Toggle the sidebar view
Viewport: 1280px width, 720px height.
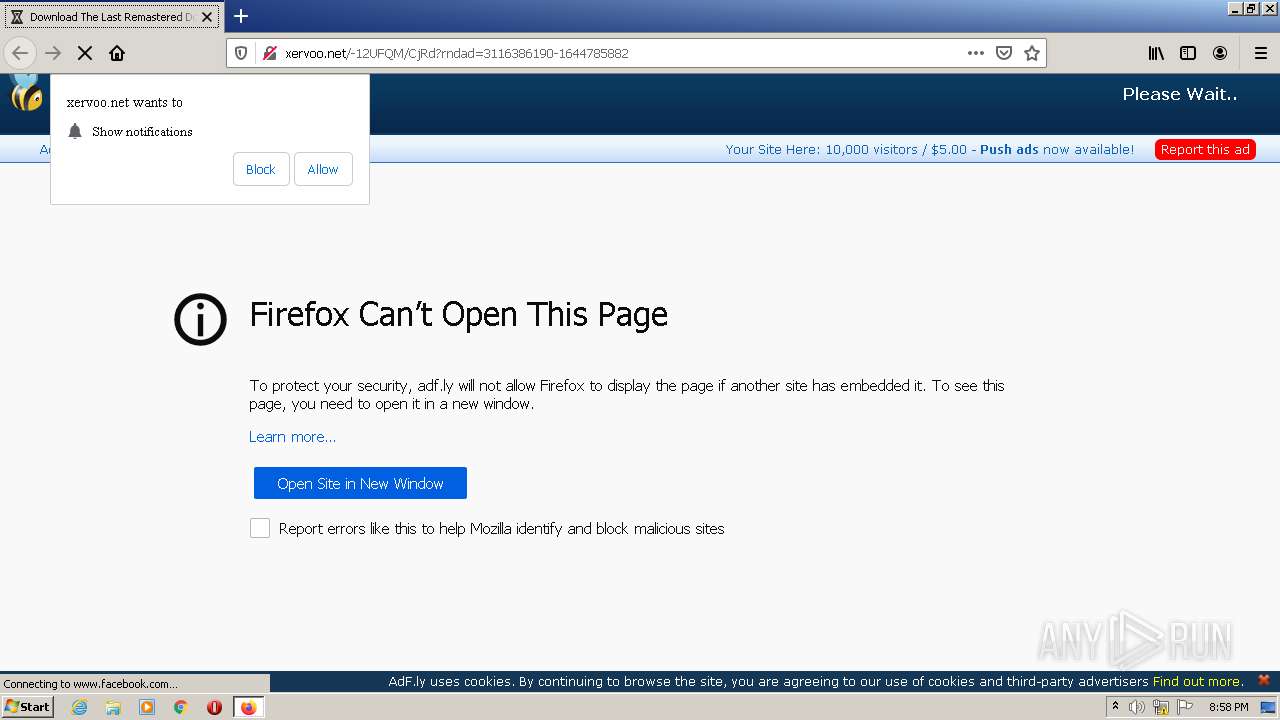coord(1188,53)
